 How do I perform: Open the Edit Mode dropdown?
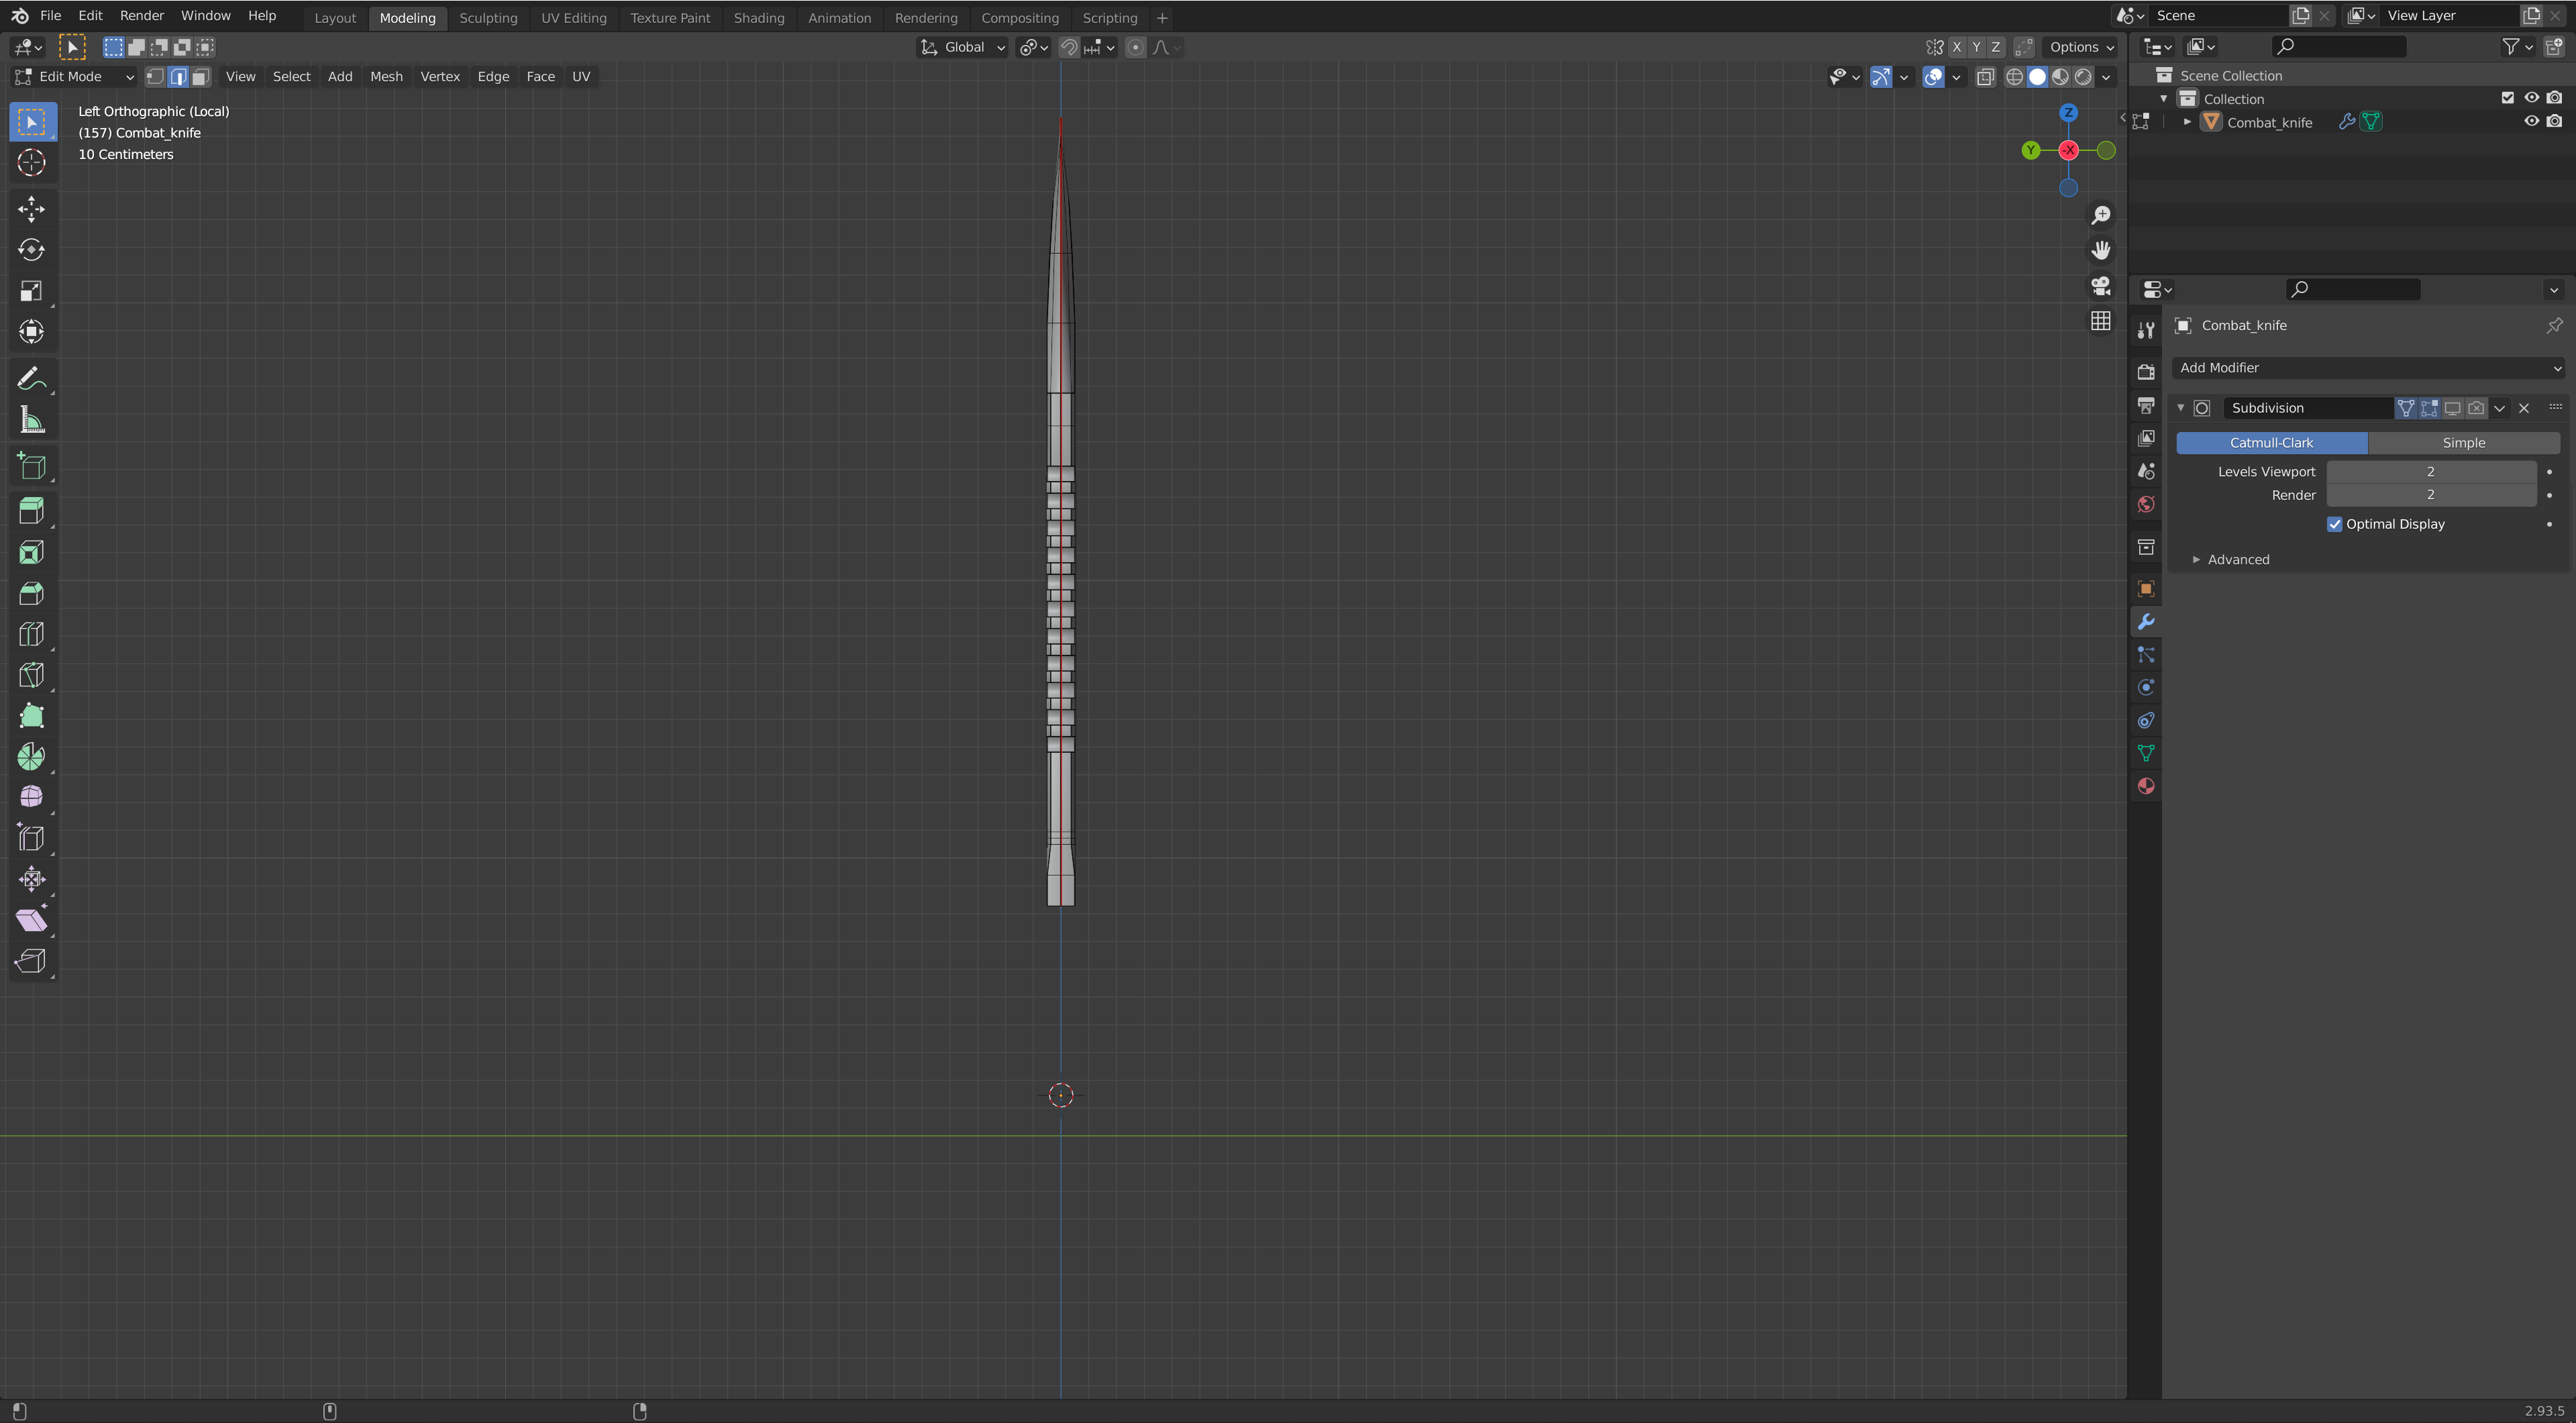click(74, 77)
